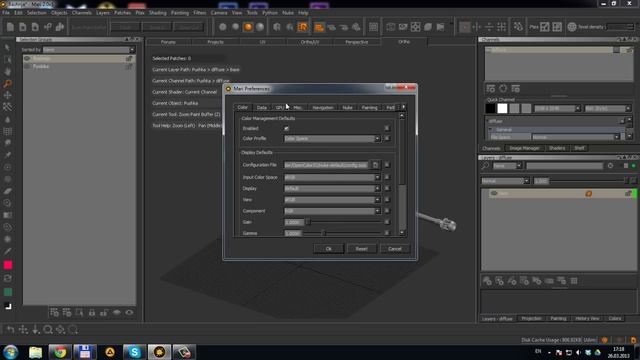
Task: Click Ok in Mari Preferences
Action: pyautogui.click(x=329, y=249)
